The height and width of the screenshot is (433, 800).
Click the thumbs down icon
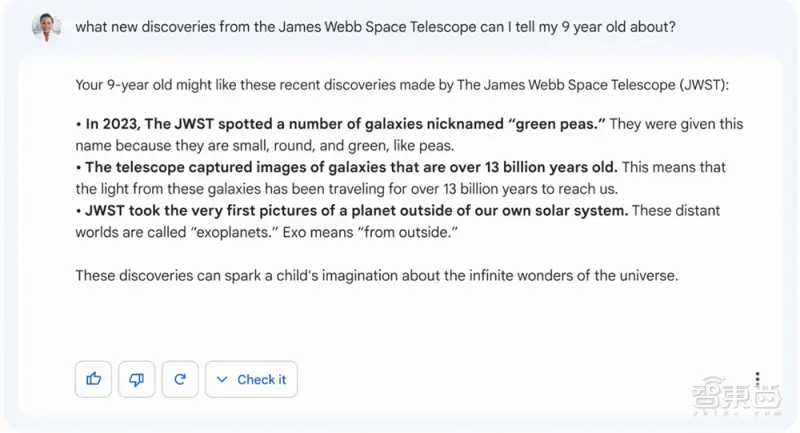(137, 379)
